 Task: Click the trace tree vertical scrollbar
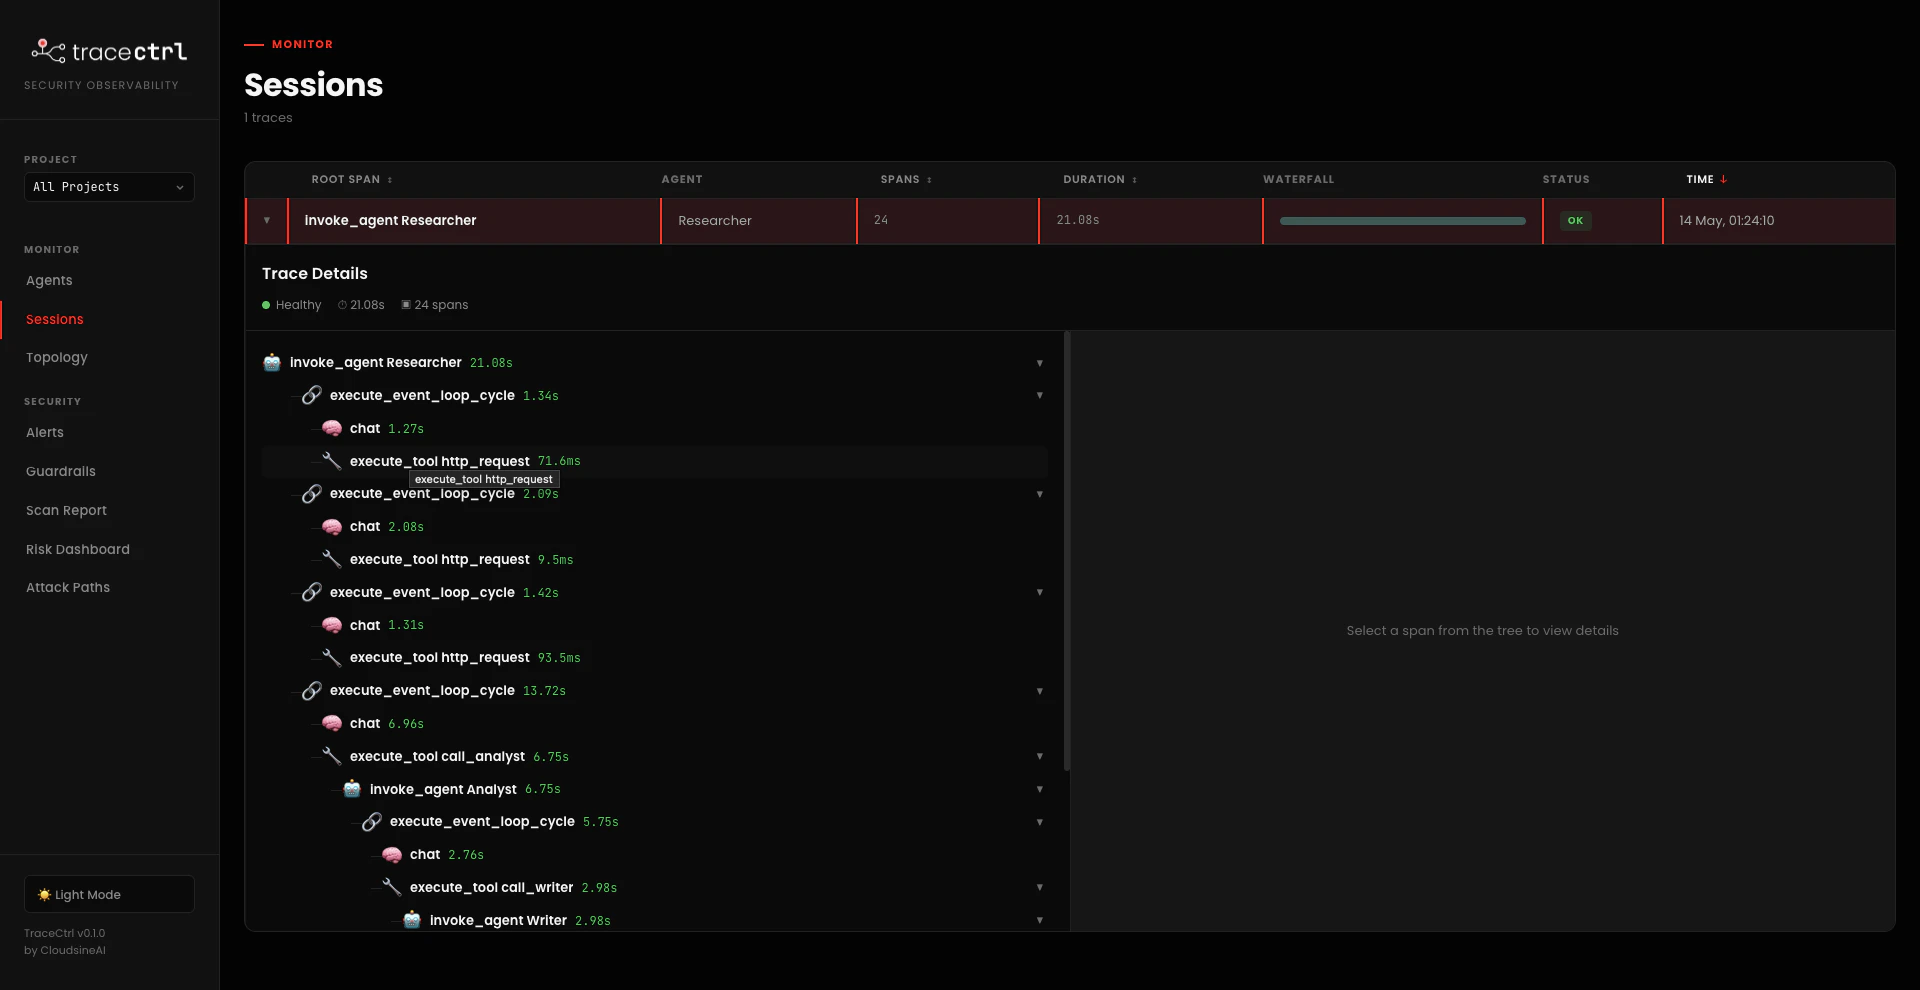pyautogui.click(x=1067, y=552)
